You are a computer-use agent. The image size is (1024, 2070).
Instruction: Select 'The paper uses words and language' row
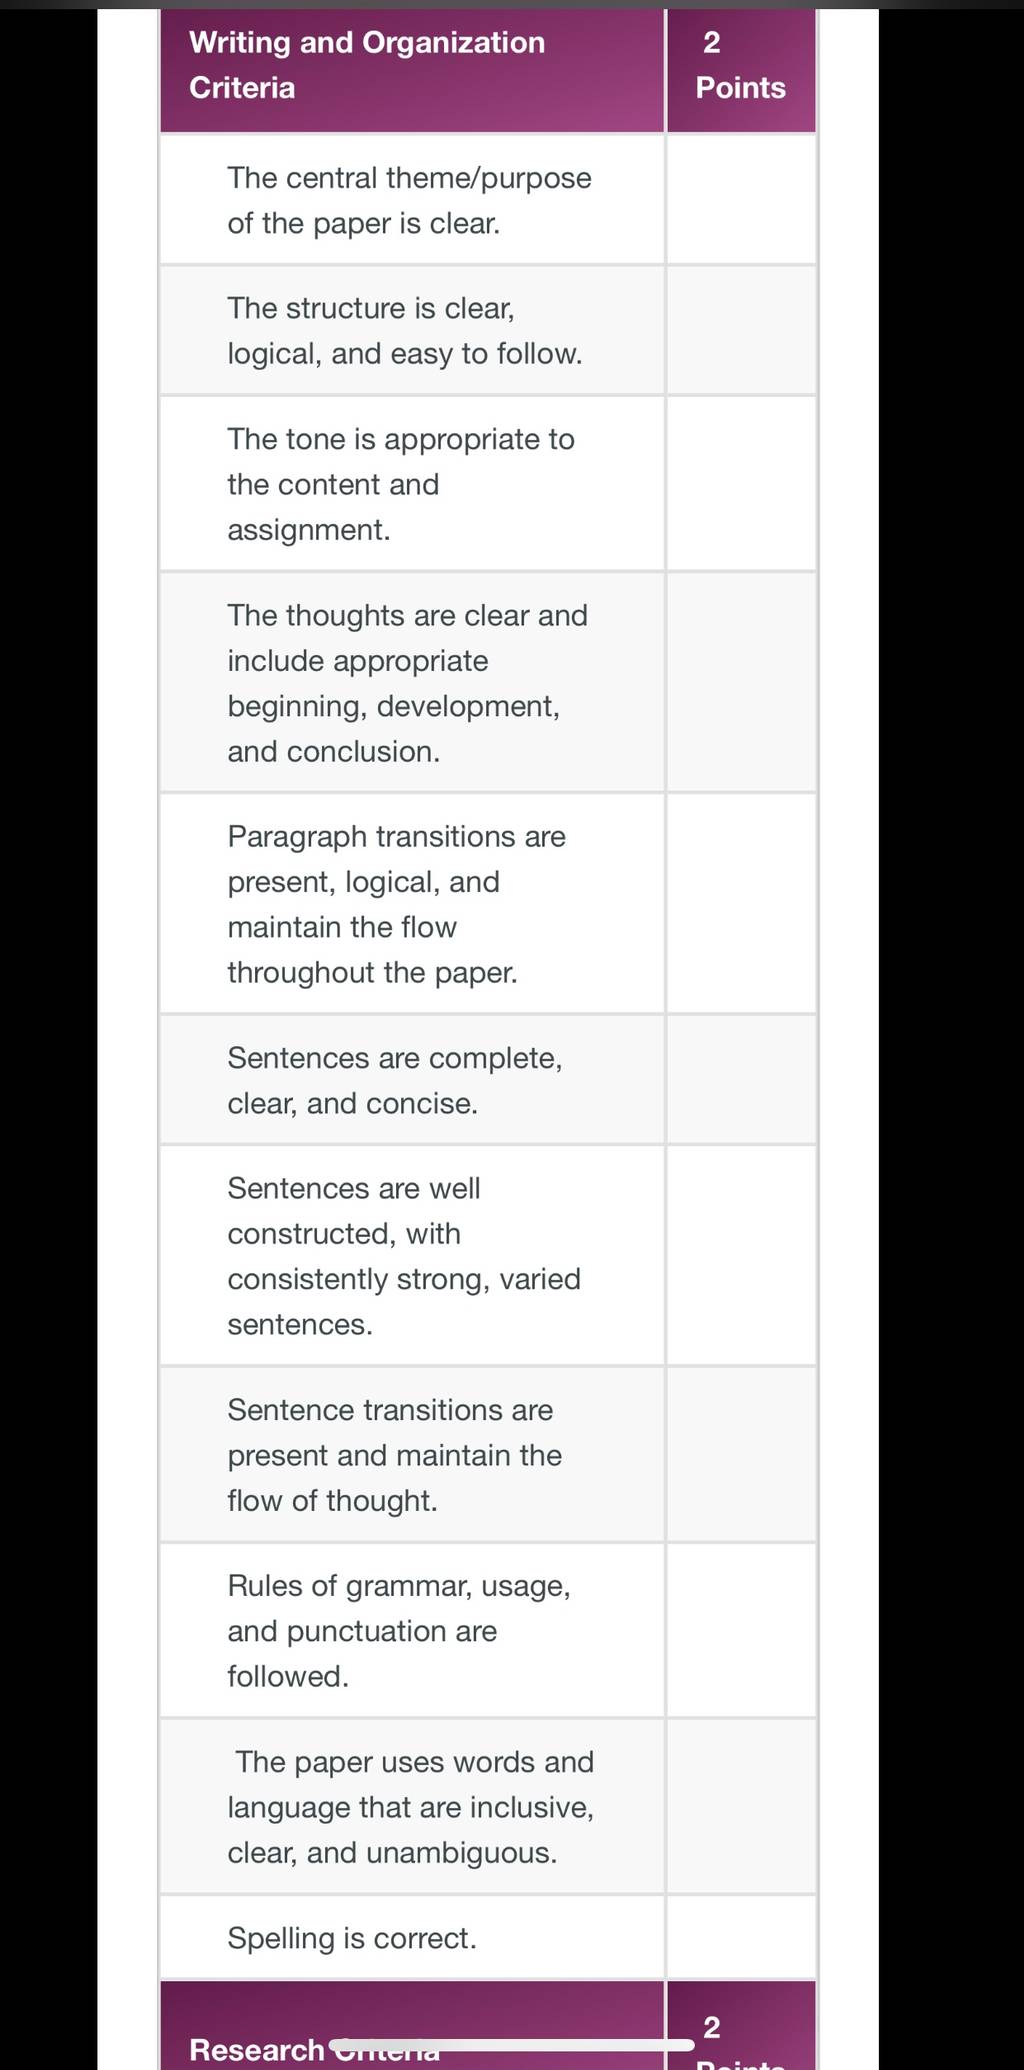click(x=412, y=1807)
